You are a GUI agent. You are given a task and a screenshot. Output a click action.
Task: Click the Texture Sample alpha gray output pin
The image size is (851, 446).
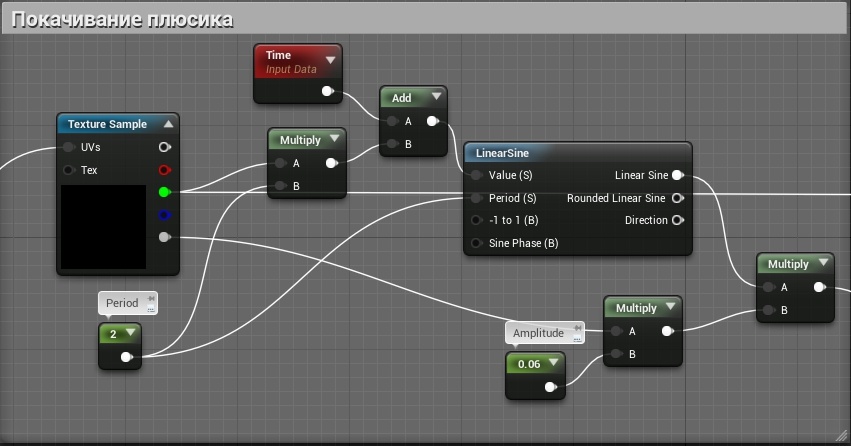tap(164, 237)
